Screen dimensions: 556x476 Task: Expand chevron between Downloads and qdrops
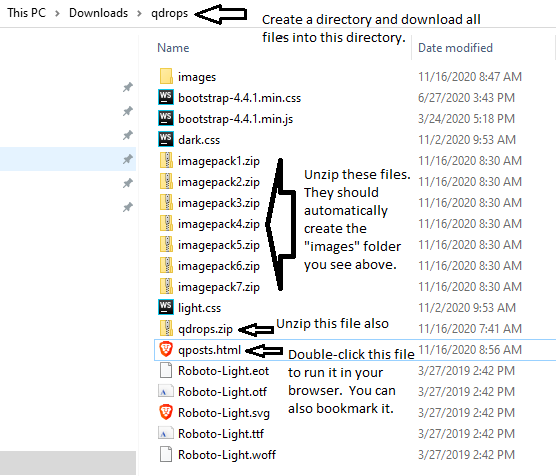coord(139,13)
